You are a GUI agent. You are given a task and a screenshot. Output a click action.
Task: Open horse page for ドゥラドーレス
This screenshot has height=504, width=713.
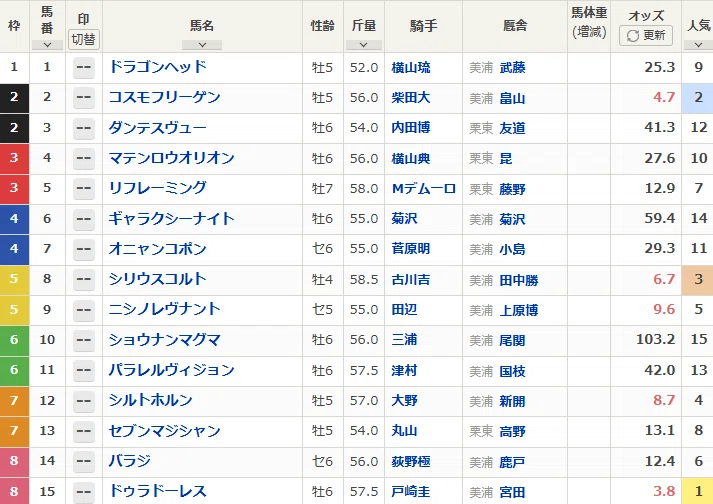point(157,491)
